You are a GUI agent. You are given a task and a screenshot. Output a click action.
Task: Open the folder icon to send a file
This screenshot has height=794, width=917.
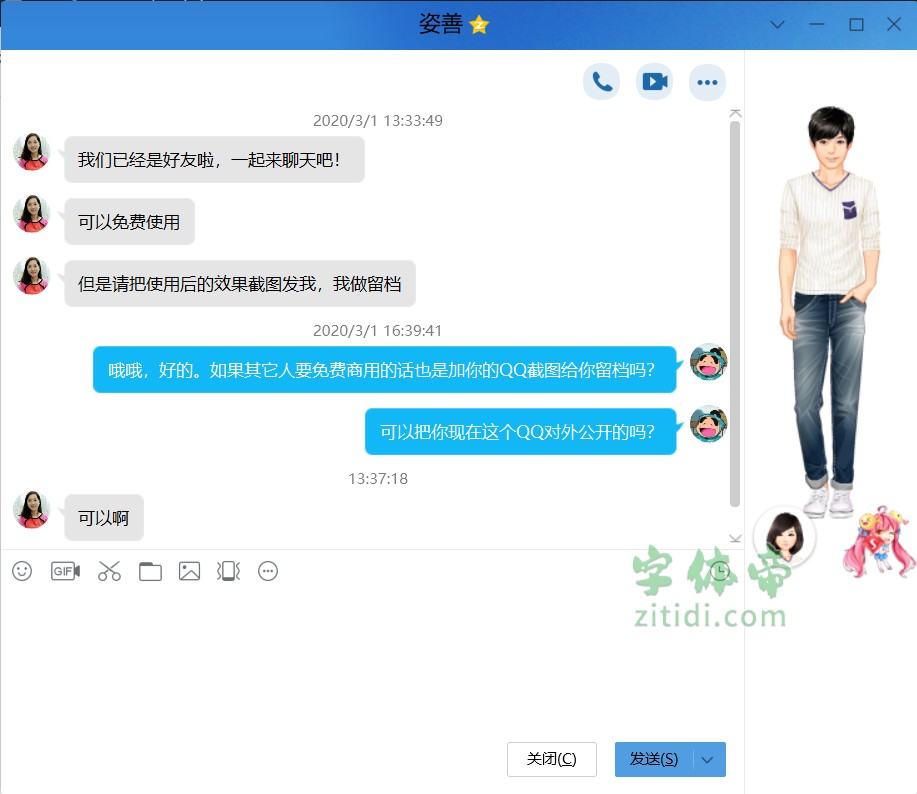point(150,571)
